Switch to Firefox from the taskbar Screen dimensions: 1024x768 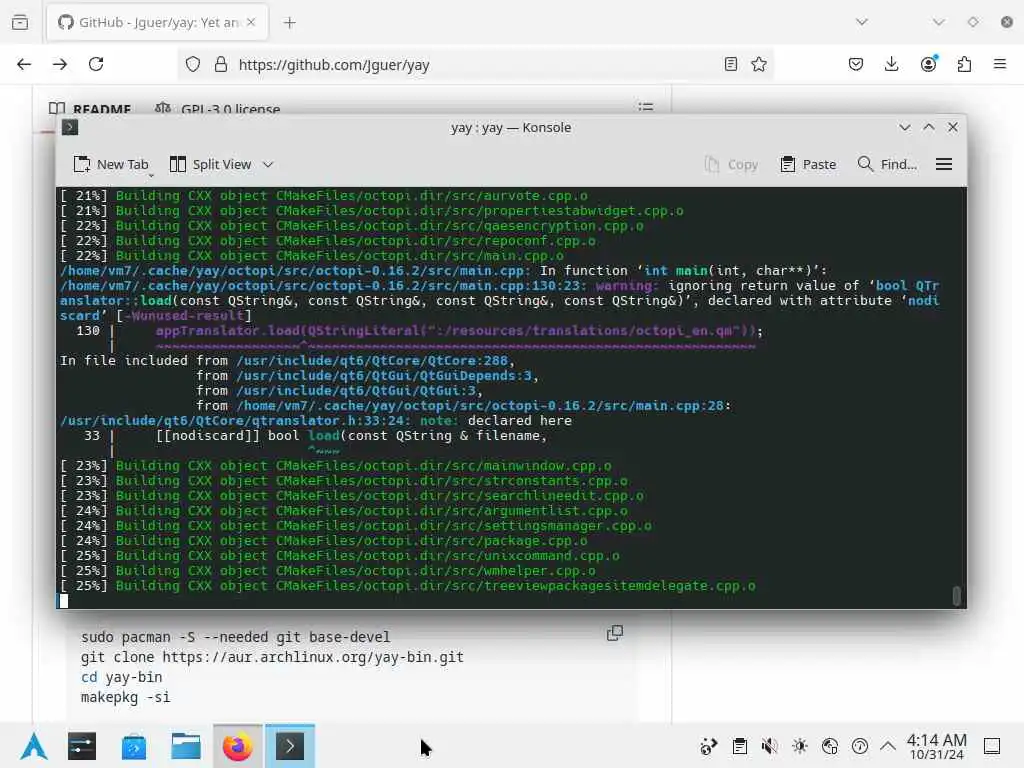click(238, 746)
